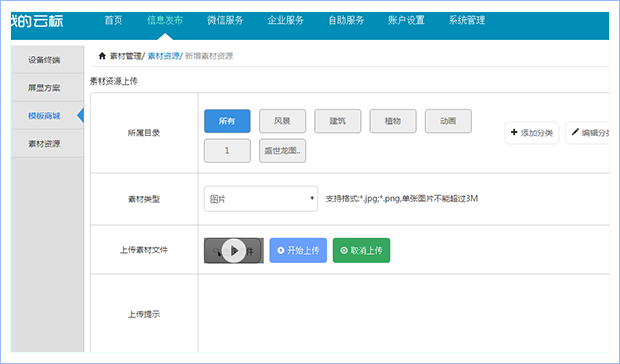The height and width of the screenshot is (364, 620).
Task: Select the 动画 category button
Action: click(448, 121)
